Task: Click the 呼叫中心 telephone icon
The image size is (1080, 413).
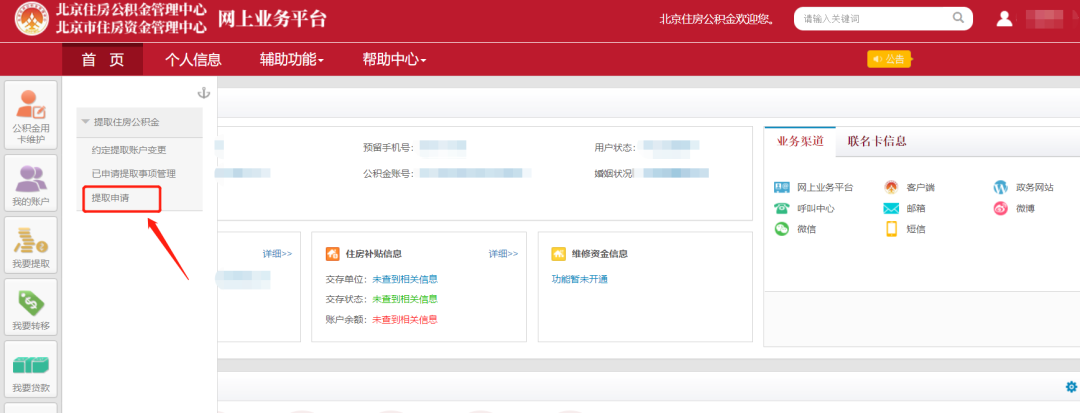Action: point(781,208)
